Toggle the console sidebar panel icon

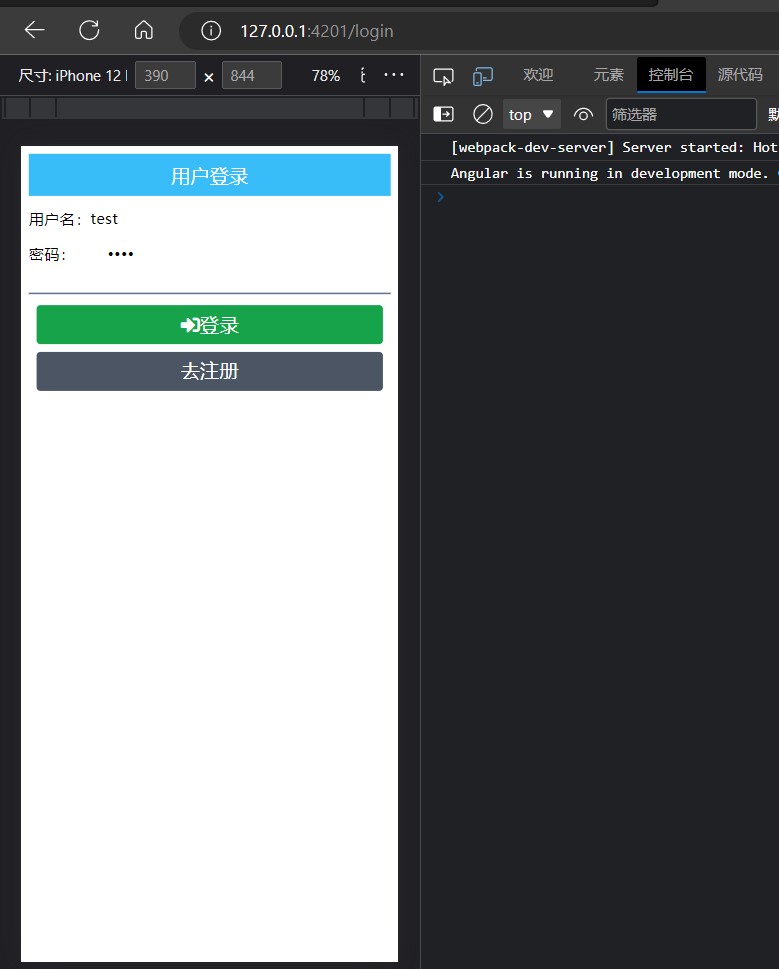(x=443, y=114)
